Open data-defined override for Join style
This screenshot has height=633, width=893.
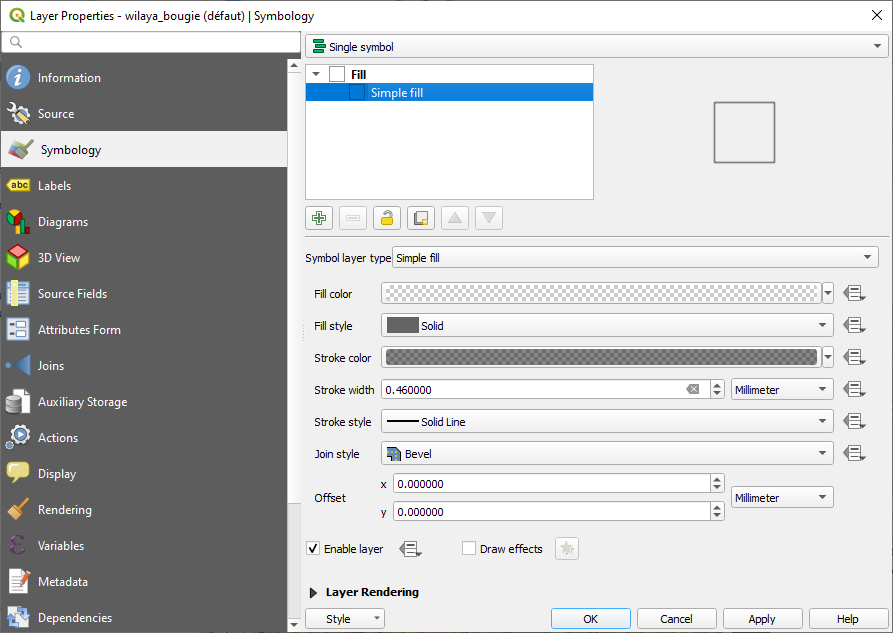click(853, 454)
